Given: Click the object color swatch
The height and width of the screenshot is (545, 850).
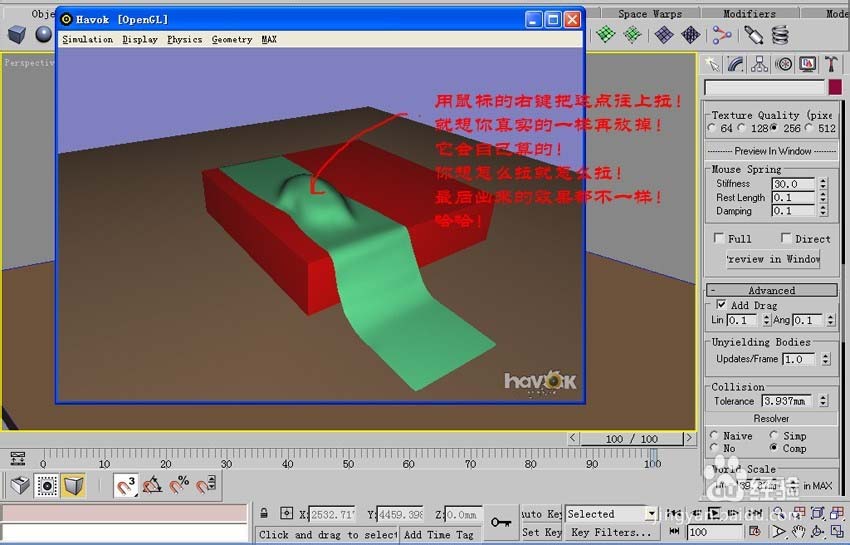Looking at the screenshot, I should coord(835,87).
